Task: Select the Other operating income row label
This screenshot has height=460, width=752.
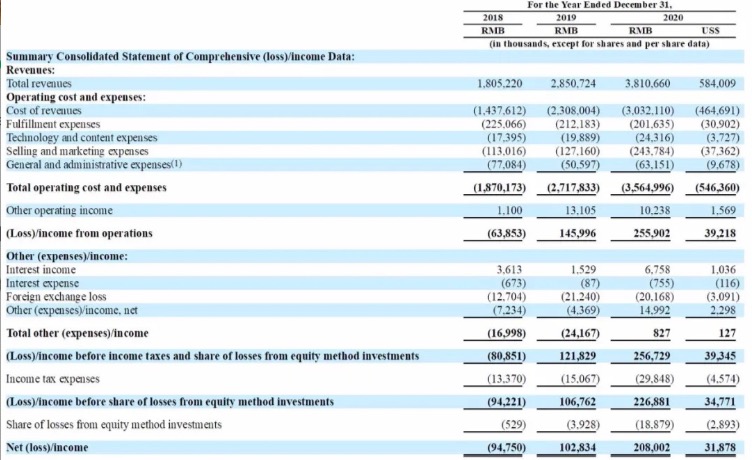Action: pos(59,211)
